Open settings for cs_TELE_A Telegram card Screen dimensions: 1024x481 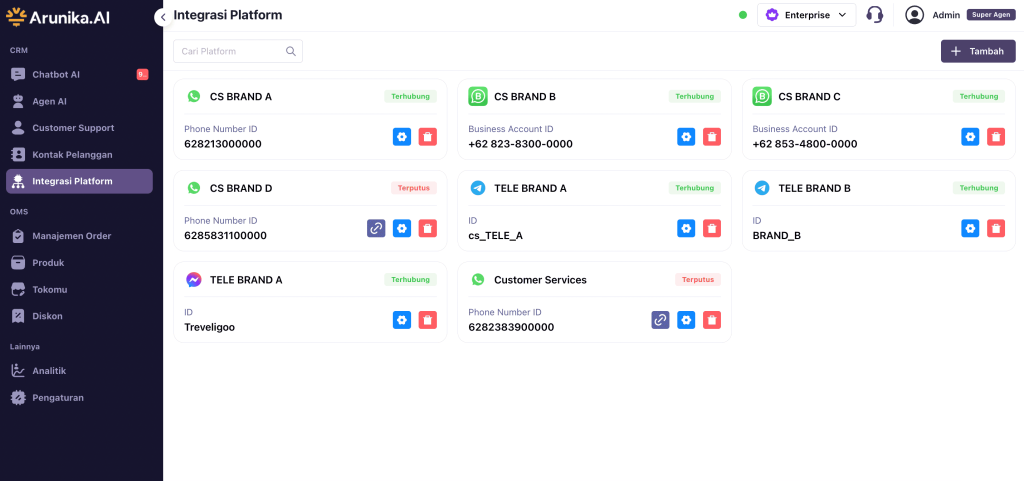pyautogui.click(x=686, y=228)
